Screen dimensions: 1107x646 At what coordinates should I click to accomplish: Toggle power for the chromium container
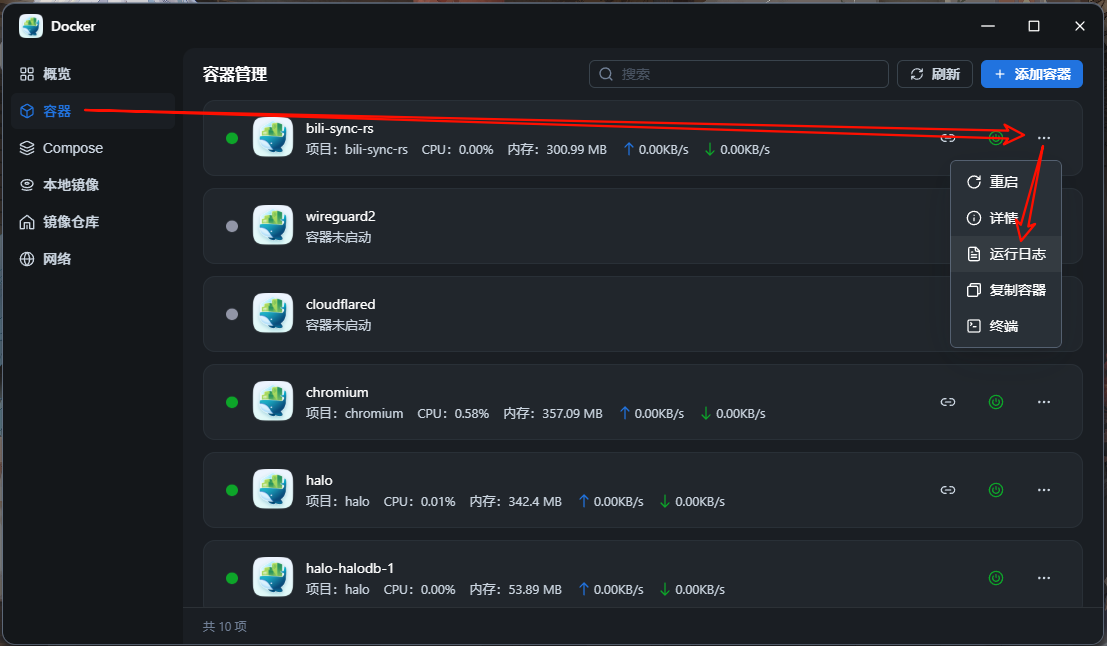point(995,402)
